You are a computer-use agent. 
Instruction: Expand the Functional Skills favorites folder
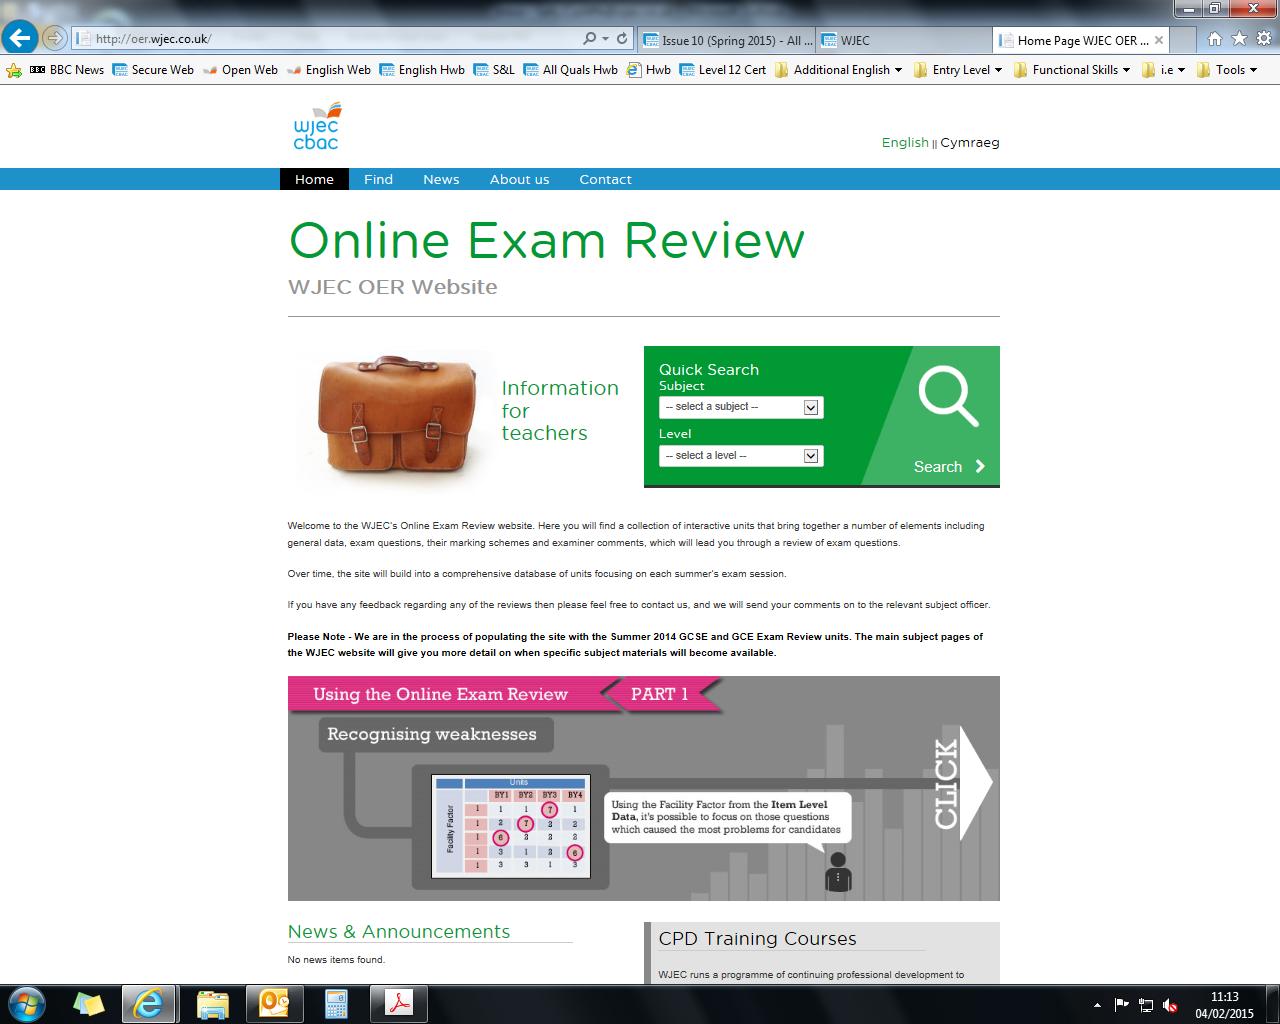(1072, 70)
